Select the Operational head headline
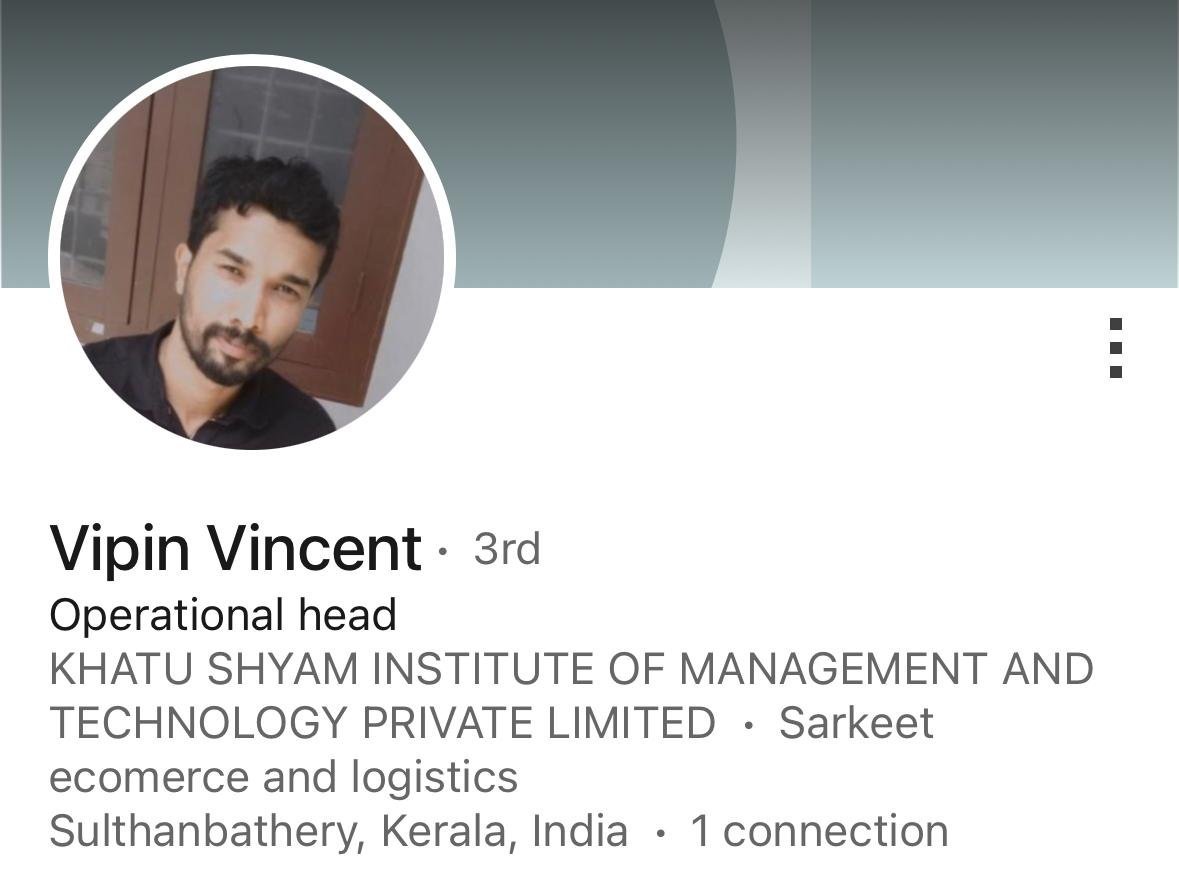The height and width of the screenshot is (882, 1179). tap(223, 615)
